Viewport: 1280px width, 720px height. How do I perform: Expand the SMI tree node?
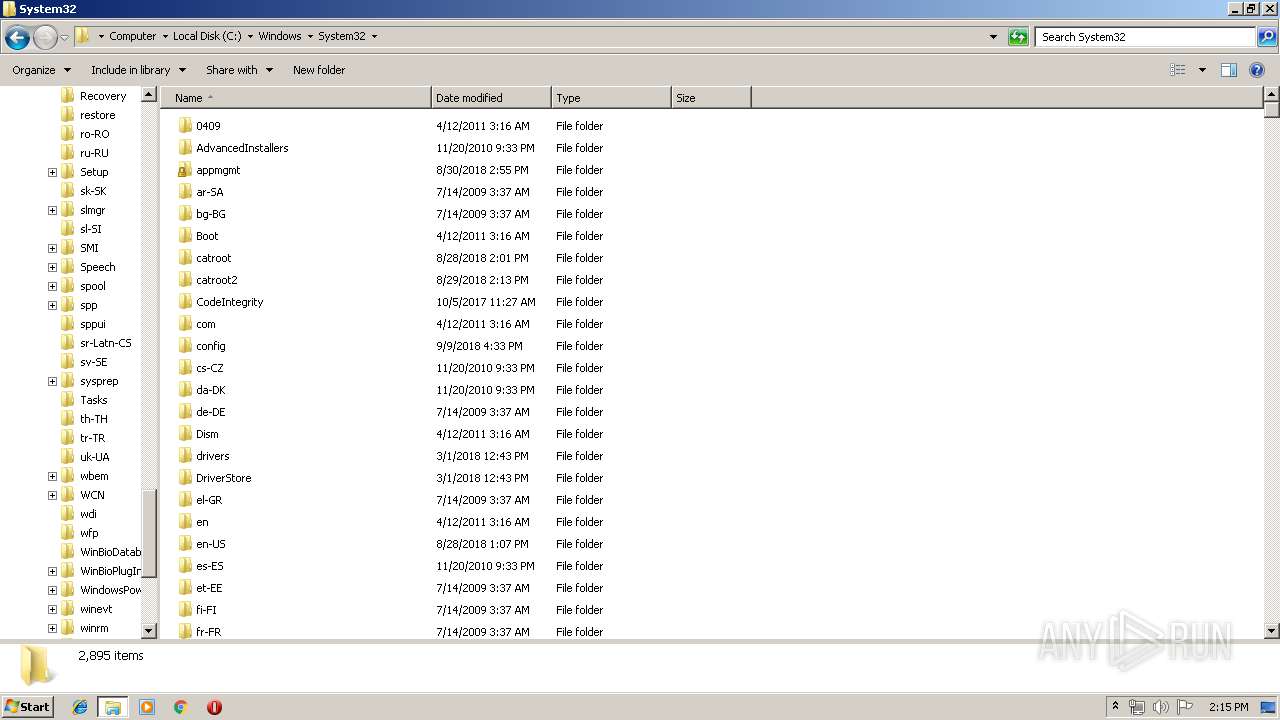pos(52,248)
